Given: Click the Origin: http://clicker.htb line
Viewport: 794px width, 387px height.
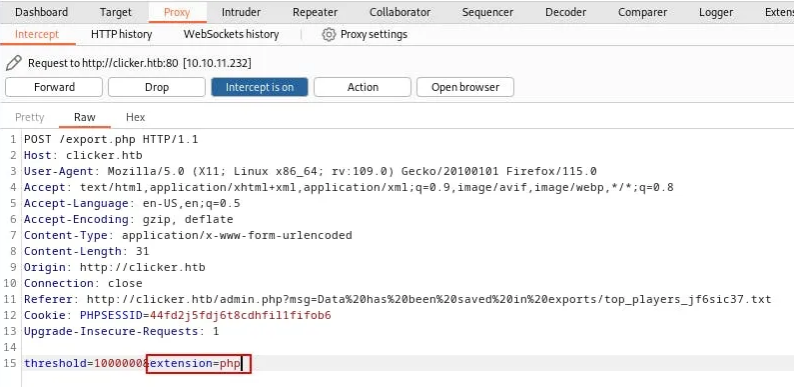Looking at the screenshot, I should tap(114, 267).
